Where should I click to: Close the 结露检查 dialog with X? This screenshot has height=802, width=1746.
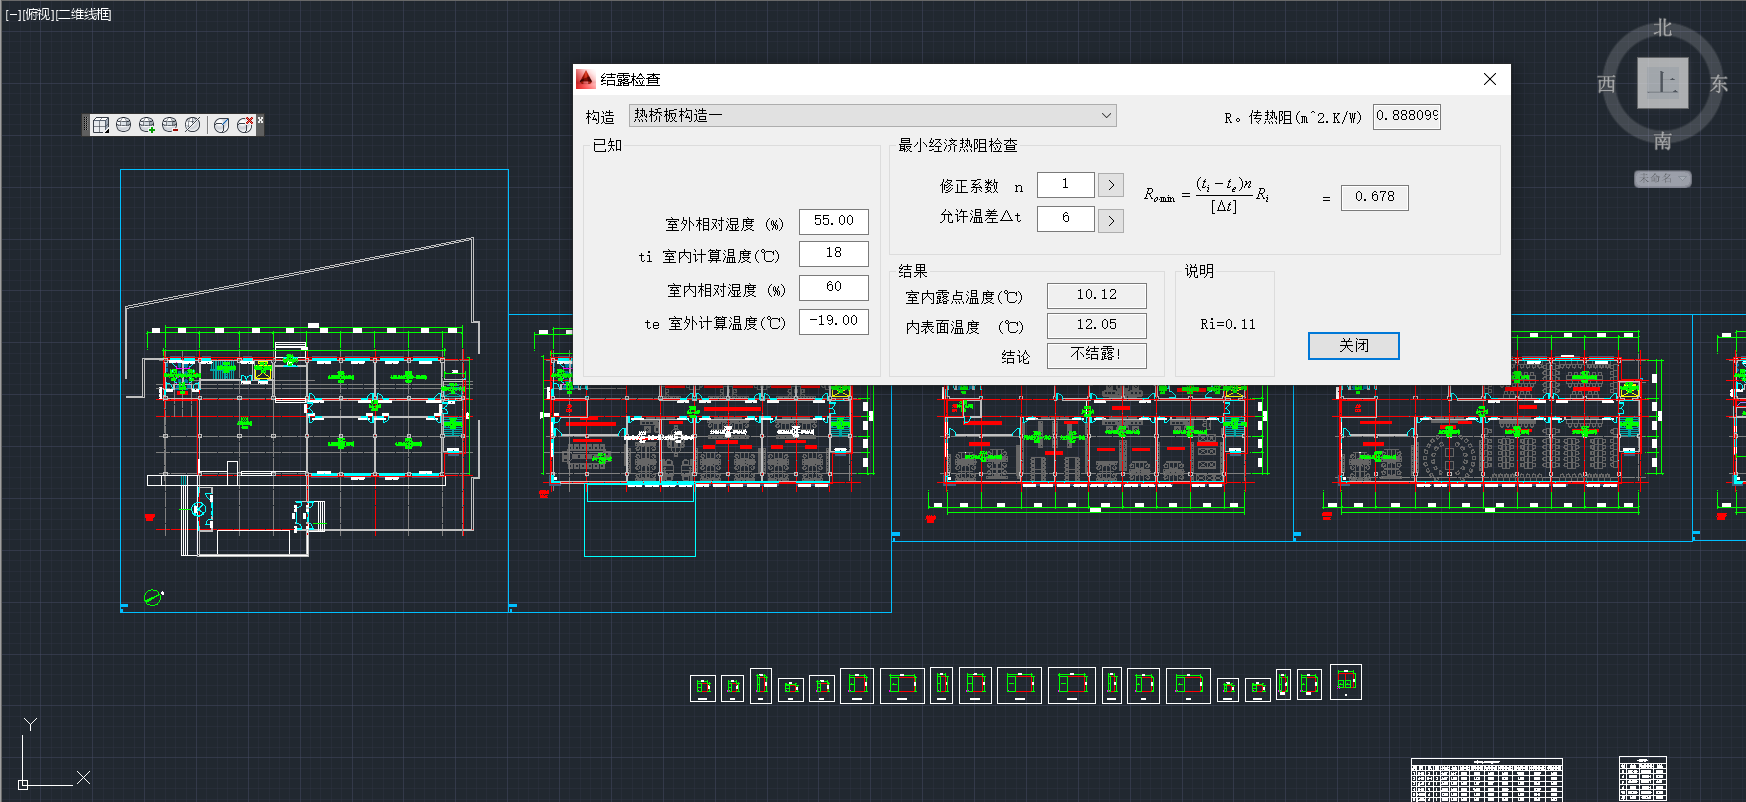click(1489, 79)
